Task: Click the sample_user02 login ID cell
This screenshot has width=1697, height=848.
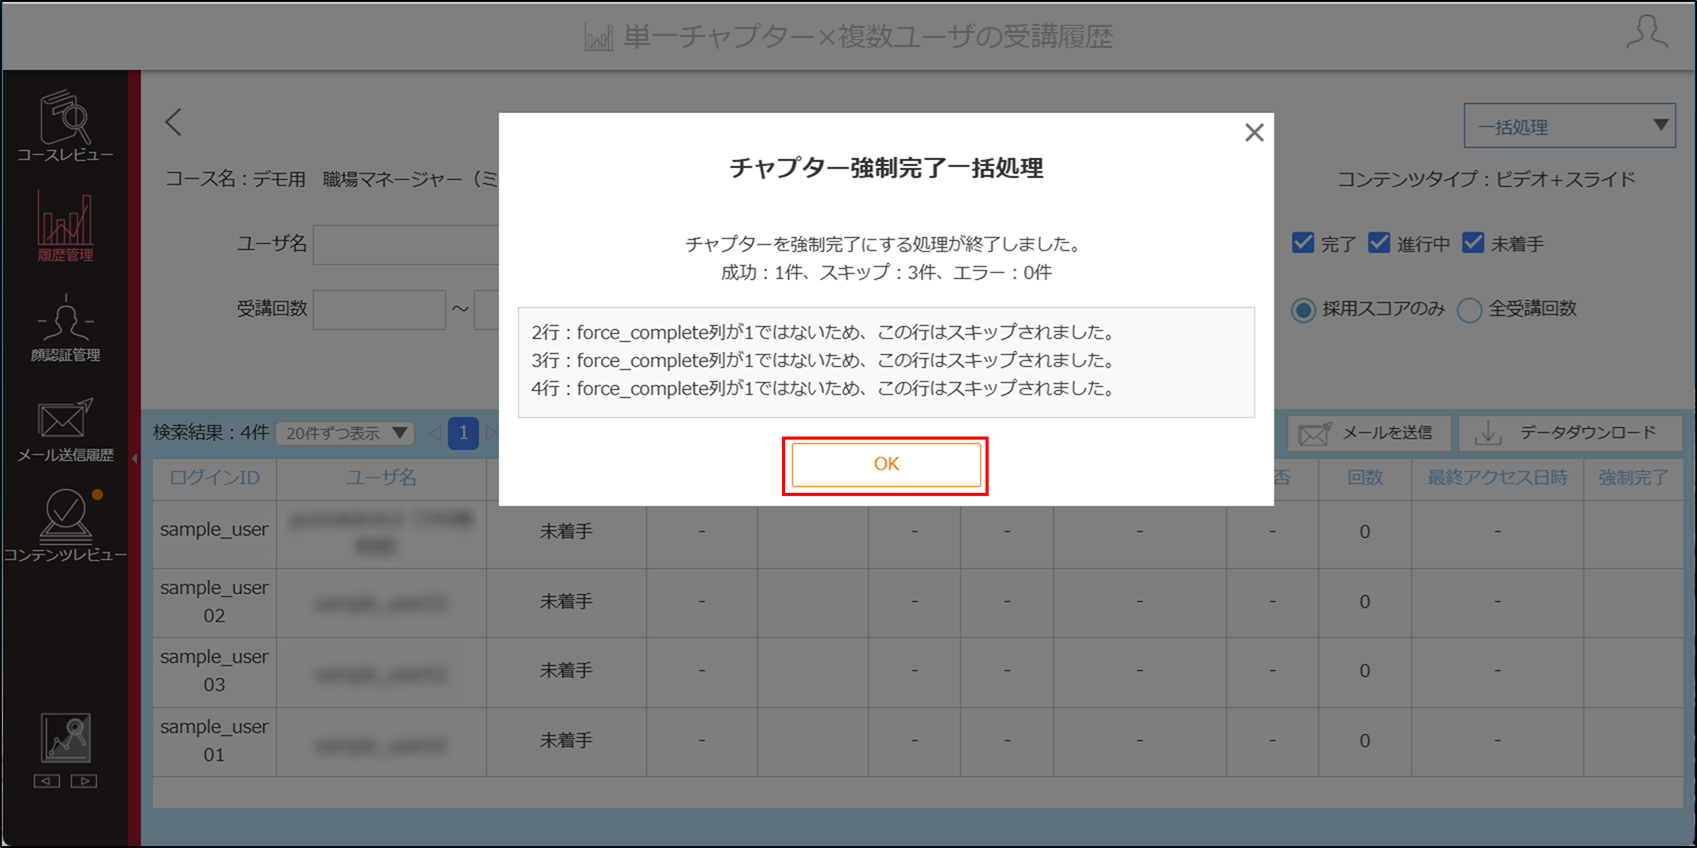Action: pos(214,602)
